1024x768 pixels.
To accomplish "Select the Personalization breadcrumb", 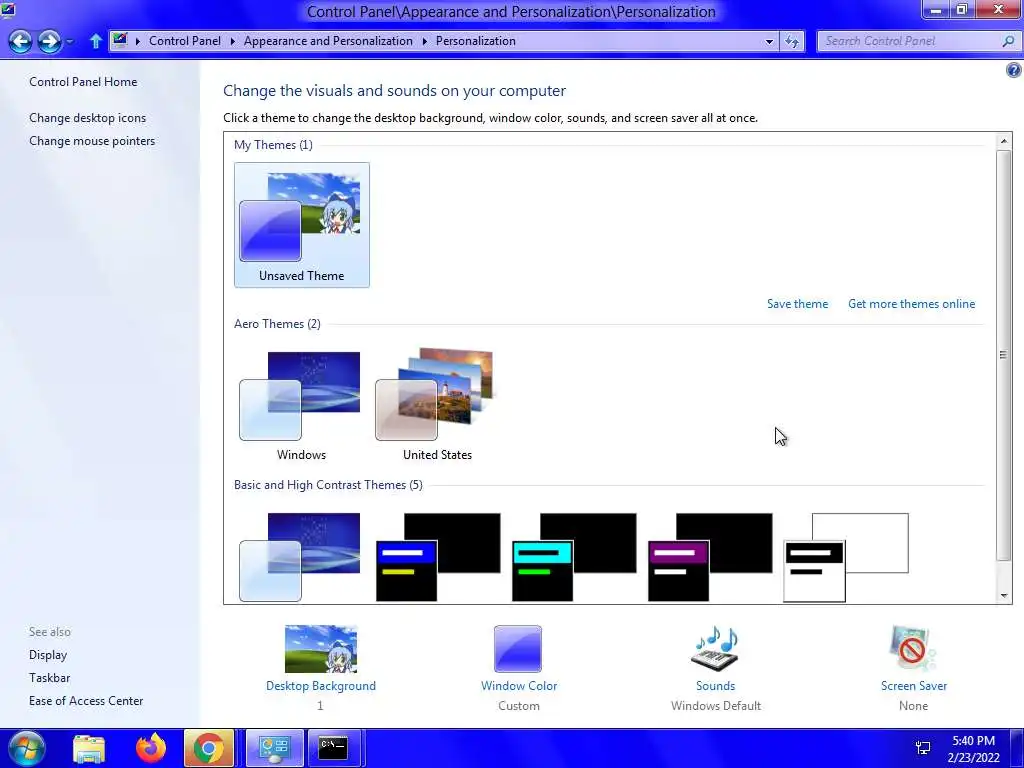I will (475, 41).
